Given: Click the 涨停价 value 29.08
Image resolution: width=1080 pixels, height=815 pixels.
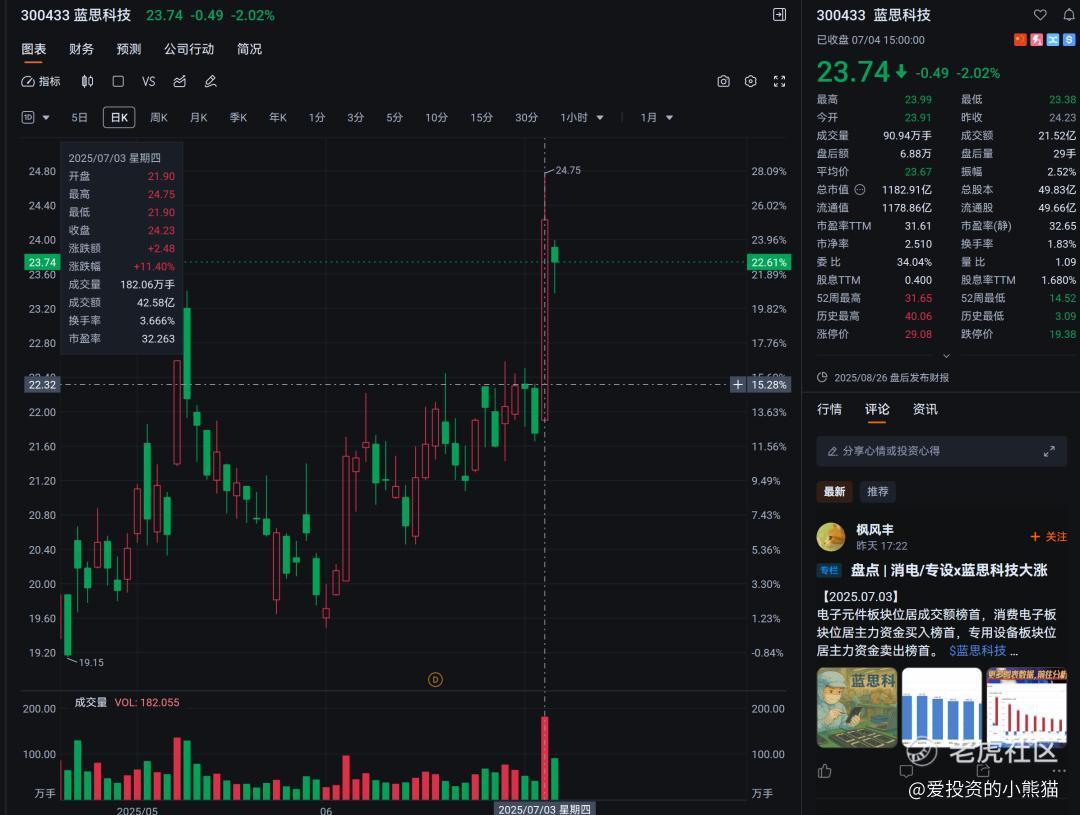Looking at the screenshot, I should click(x=918, y=334).
